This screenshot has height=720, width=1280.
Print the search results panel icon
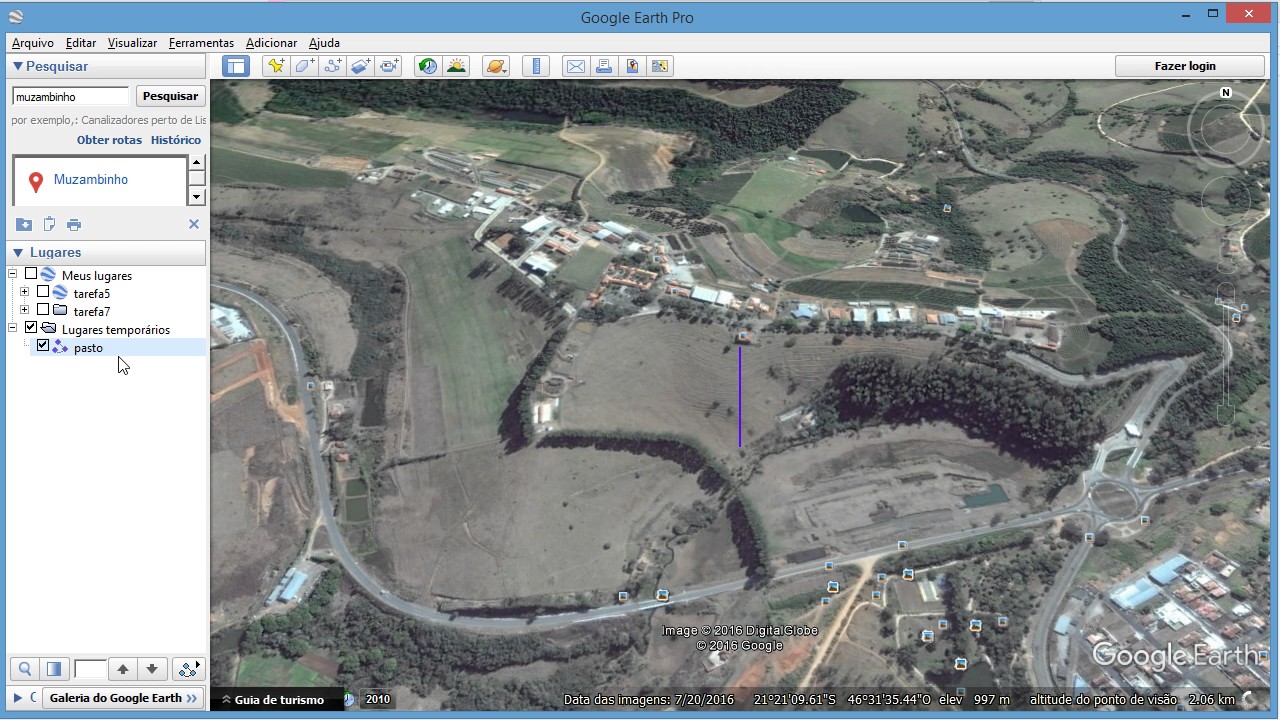[74, 224]
